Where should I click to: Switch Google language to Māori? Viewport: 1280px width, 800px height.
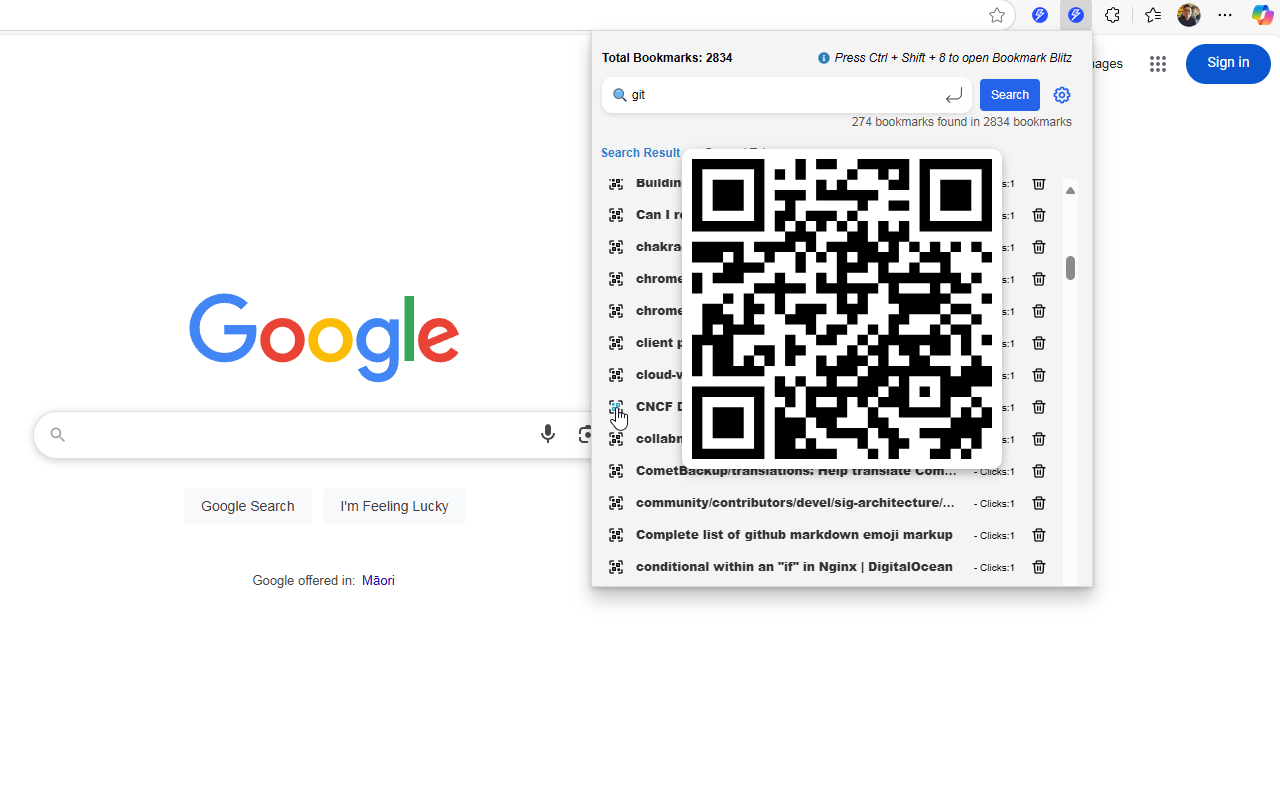378,580
